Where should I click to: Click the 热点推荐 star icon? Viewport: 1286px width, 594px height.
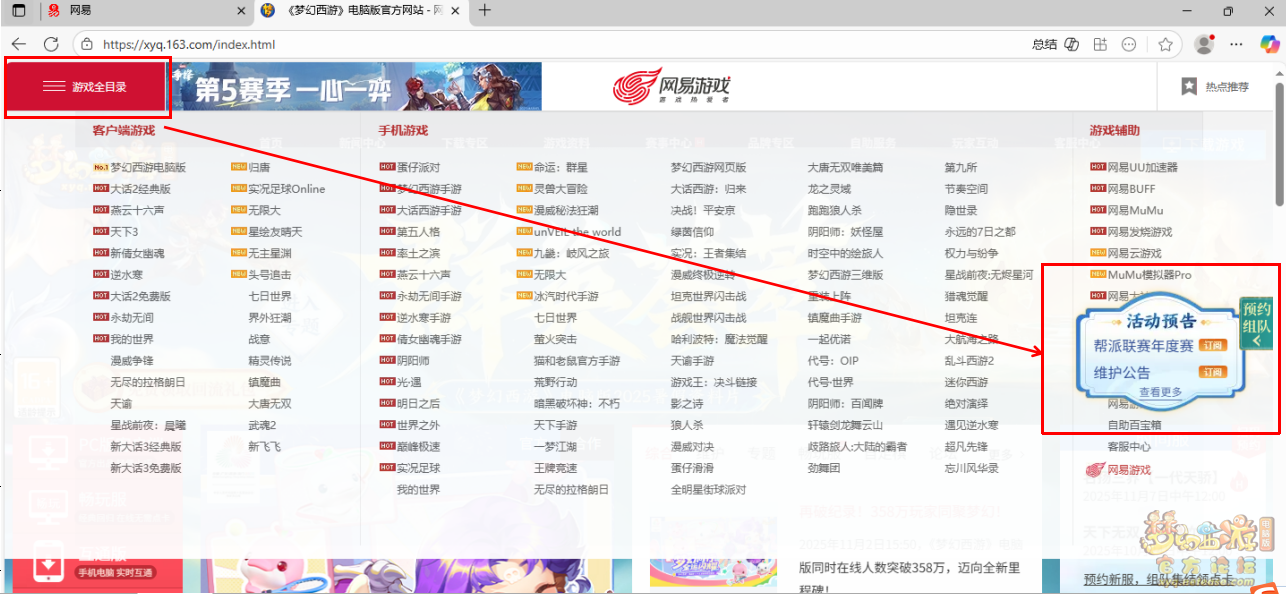(x=1189, y=87)
